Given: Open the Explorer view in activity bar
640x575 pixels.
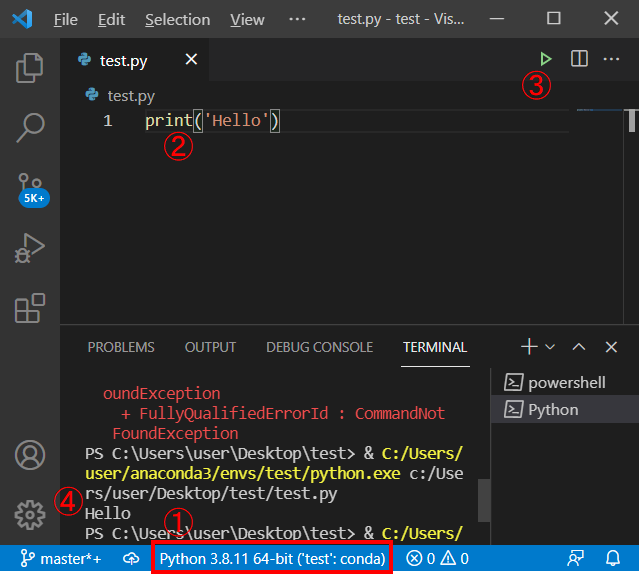Looking at the screenshot, I should coord(30,68).
